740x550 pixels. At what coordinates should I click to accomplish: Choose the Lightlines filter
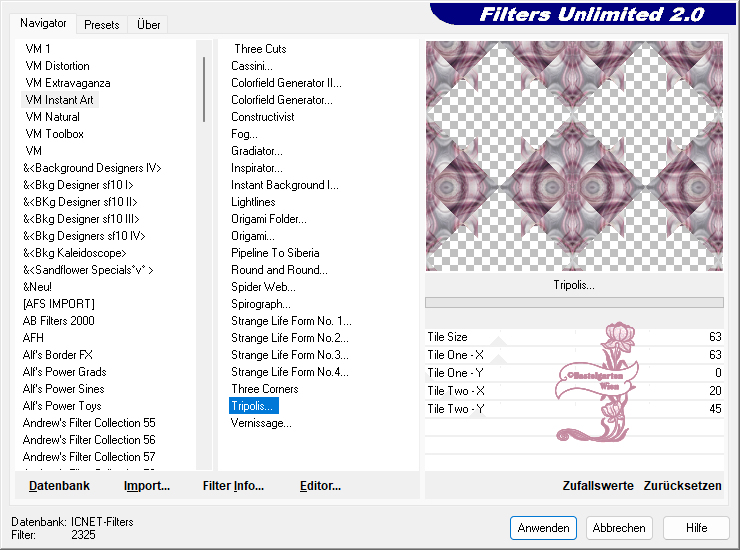pos(253,202)
